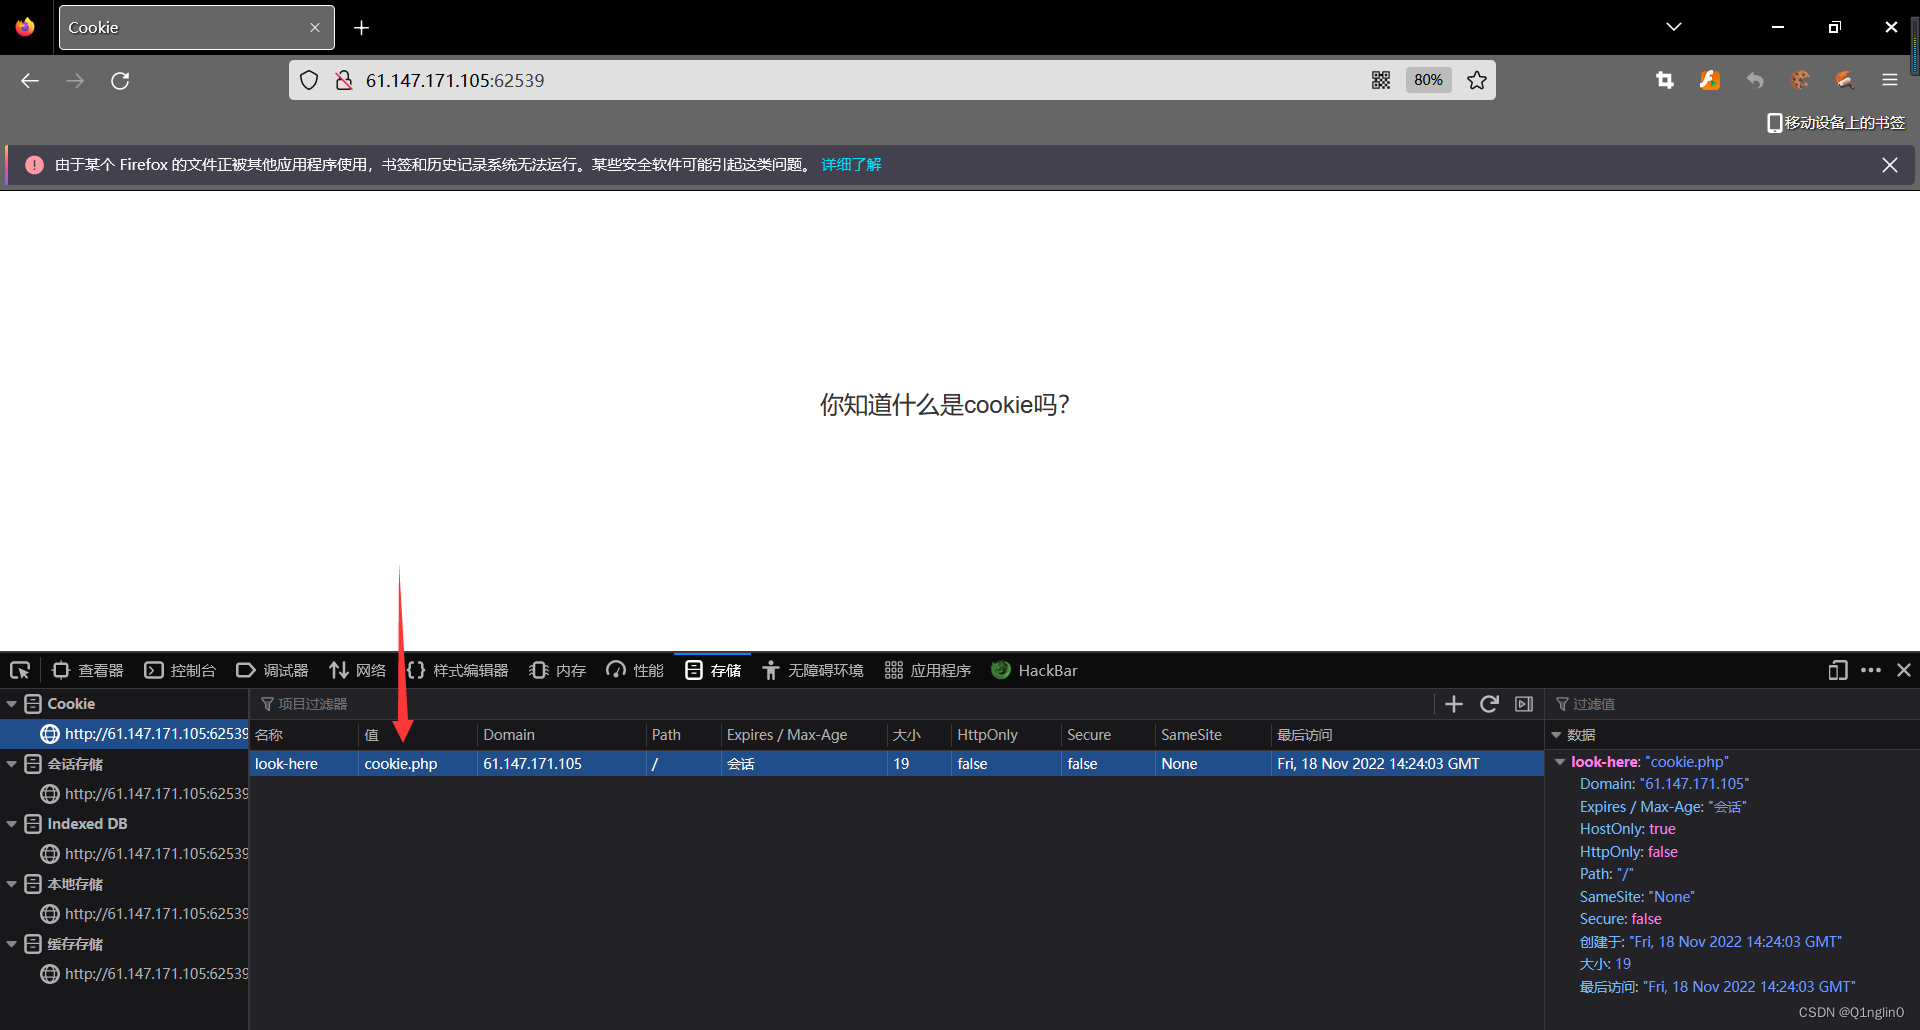The height and width of the screenshot is (1030, 1920).
Task: Open the screenshot crop extension icon
Action: point(1665,81)
